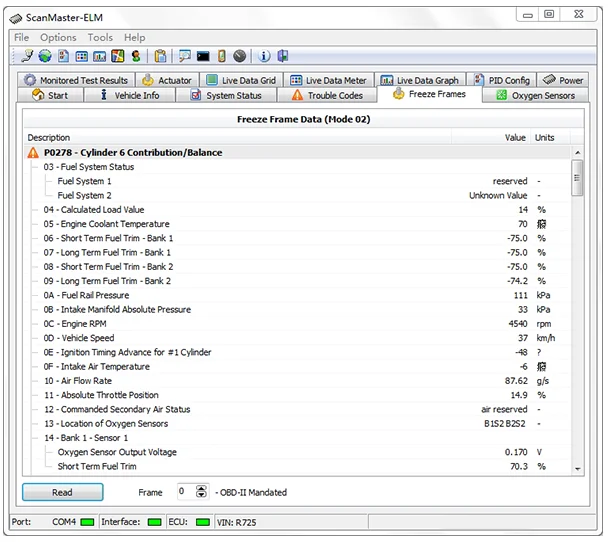Viewport: 611px width, 542px height.
Task: Click the connect cable toolbar icon
Action: (x=27, y=56)
